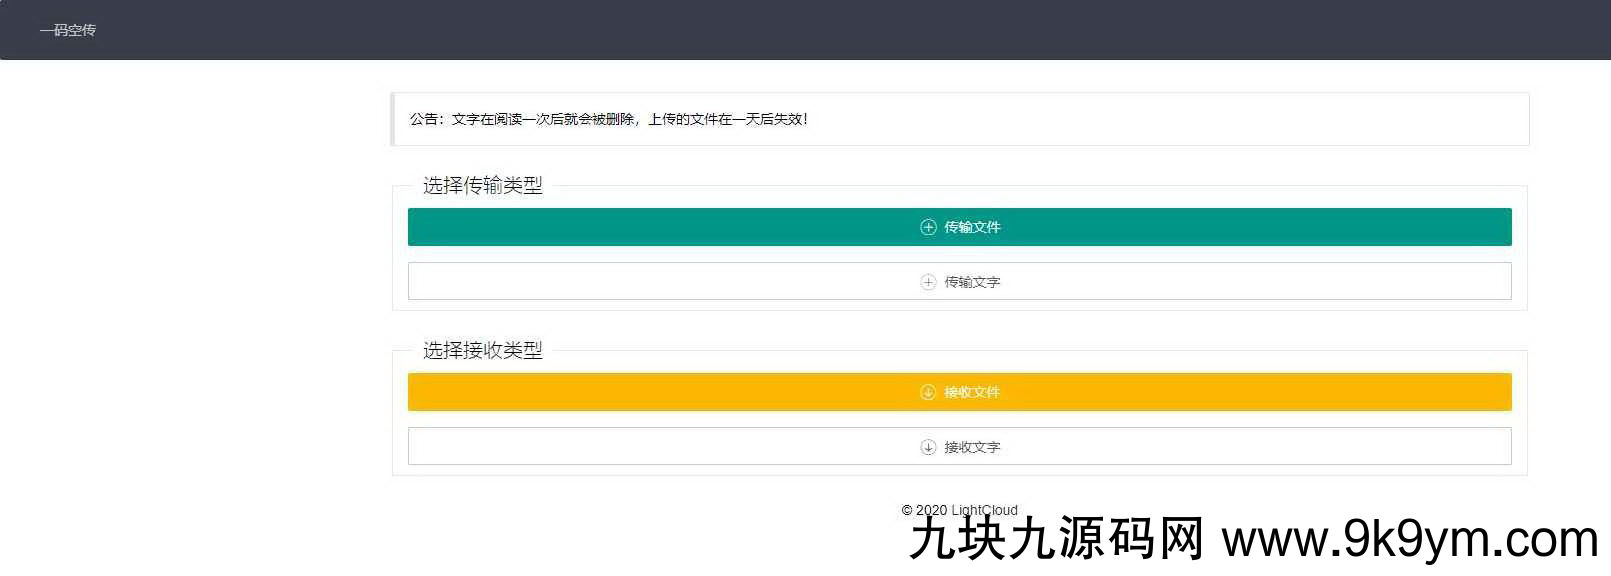The height and width of the screenshot is (576, 1611).
Task: Click the empty dark navigation bar area
Action: click(800, 30)
